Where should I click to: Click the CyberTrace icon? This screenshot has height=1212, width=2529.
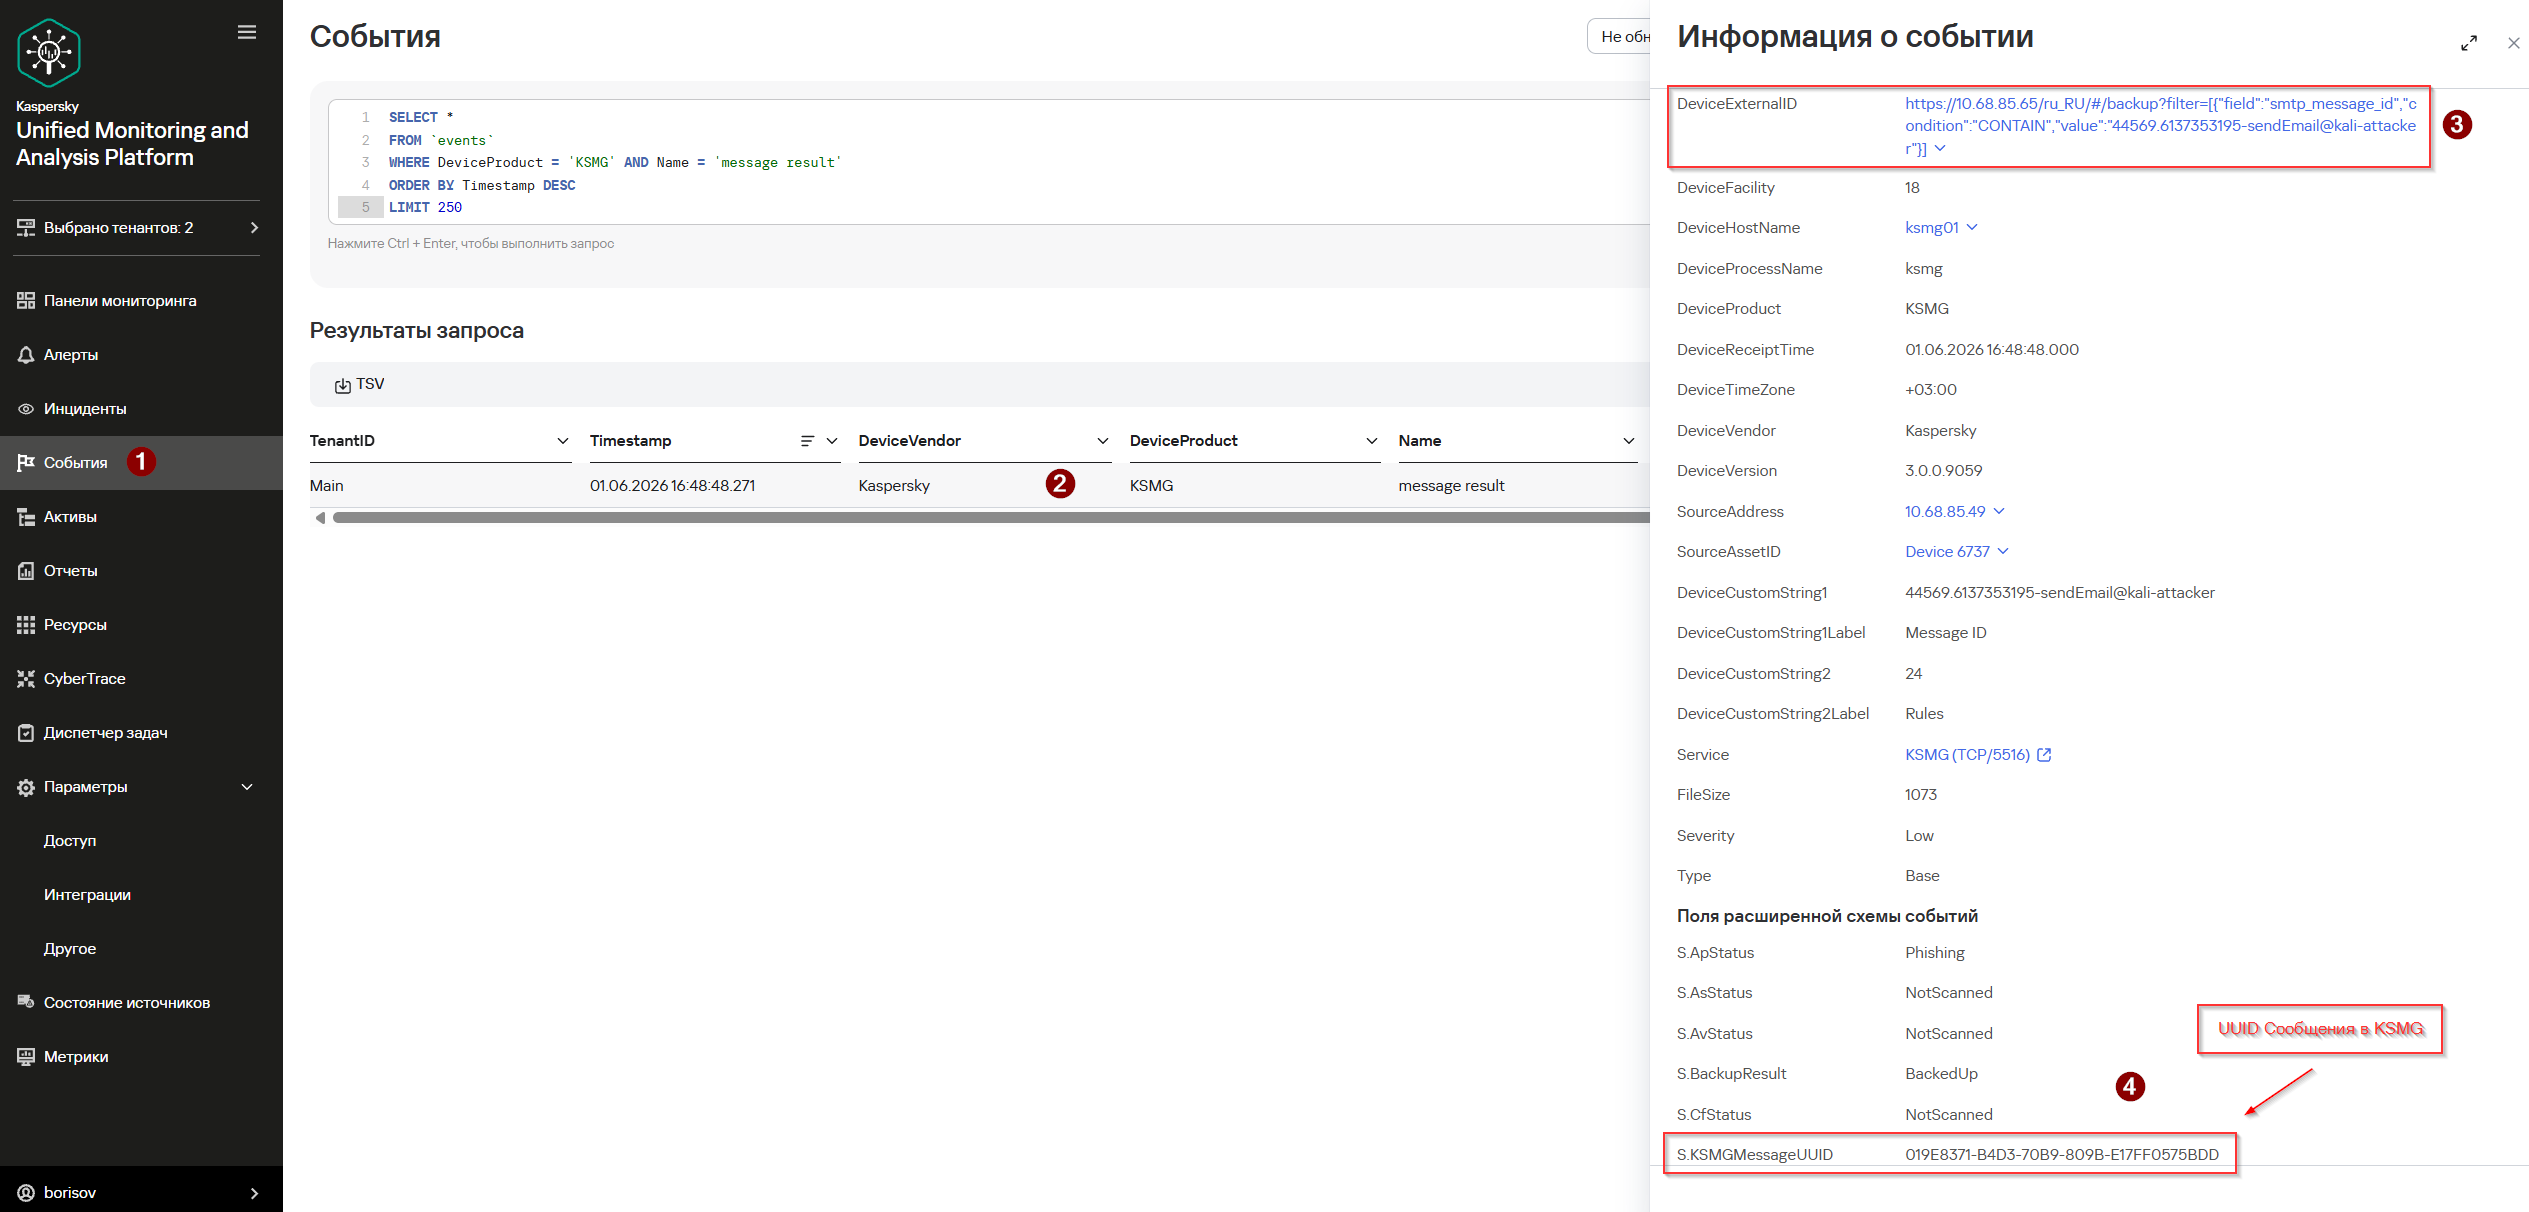(26, 679)
